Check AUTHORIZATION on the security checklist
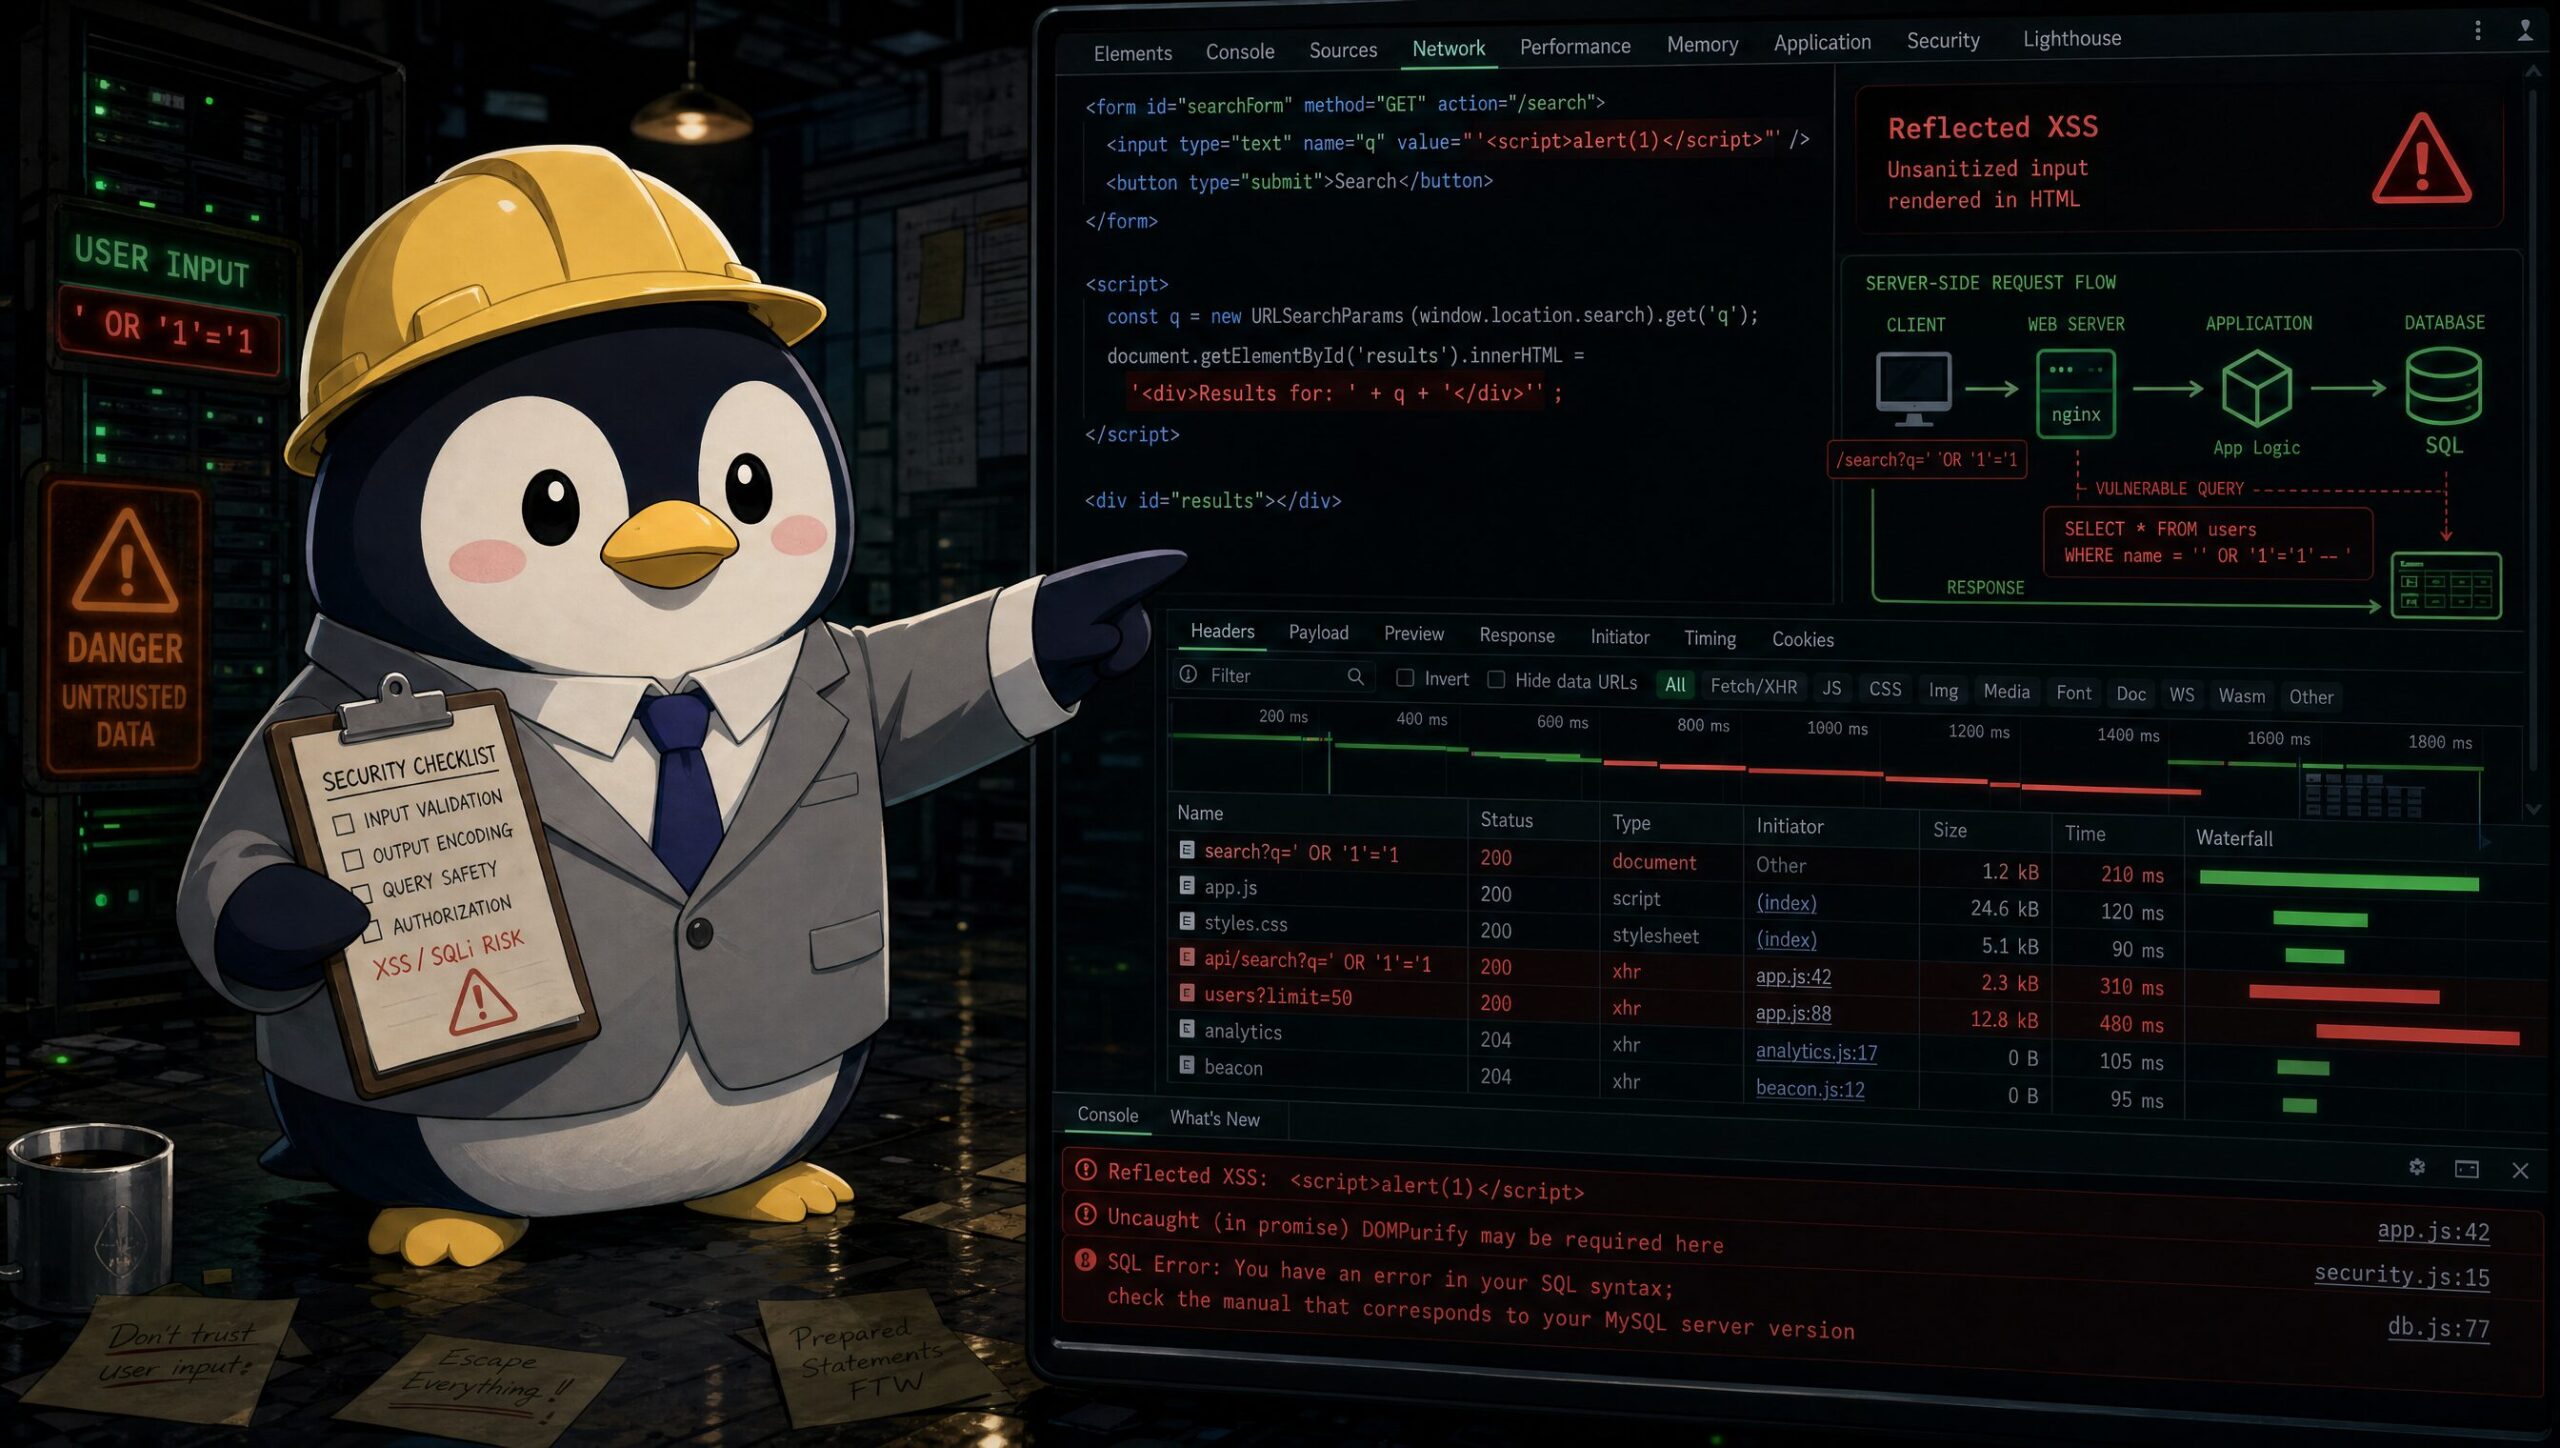 (x=371, y=931)
